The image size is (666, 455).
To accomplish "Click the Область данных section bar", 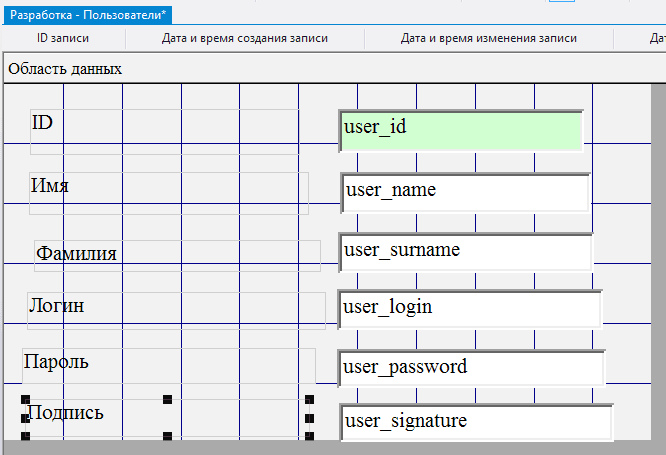I will click(65, 69).
